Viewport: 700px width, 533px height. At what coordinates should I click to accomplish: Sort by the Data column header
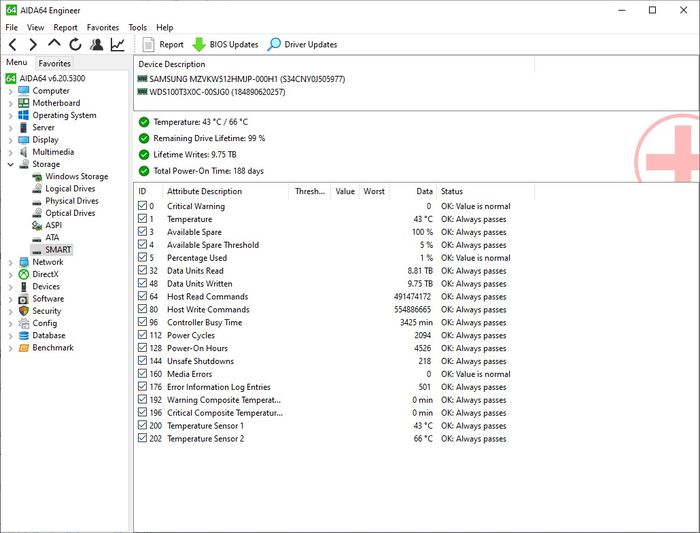click(x=412, y=191)
